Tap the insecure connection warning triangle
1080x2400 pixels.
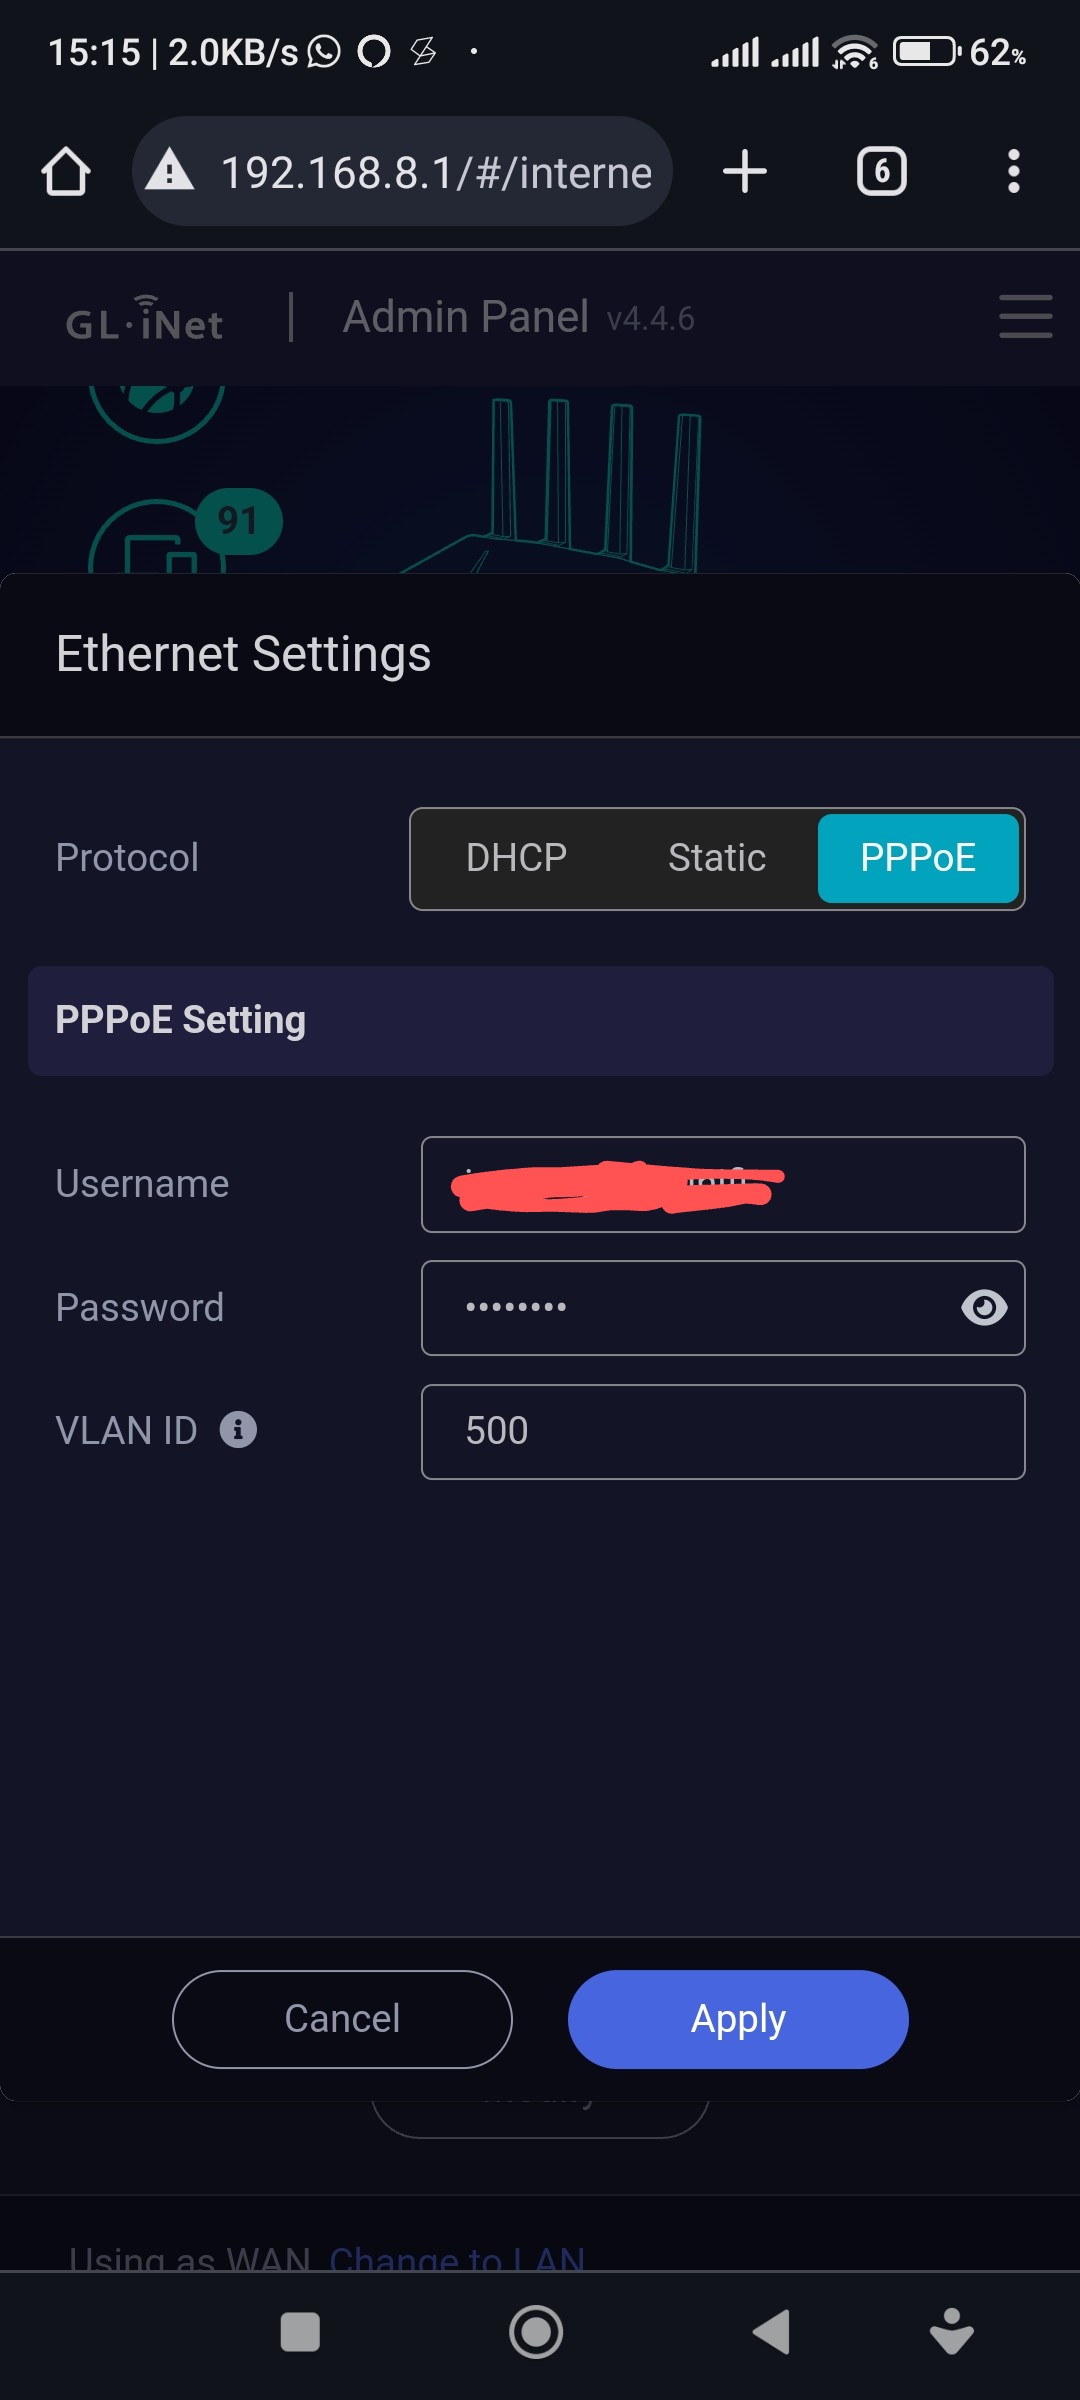point(170,170)
